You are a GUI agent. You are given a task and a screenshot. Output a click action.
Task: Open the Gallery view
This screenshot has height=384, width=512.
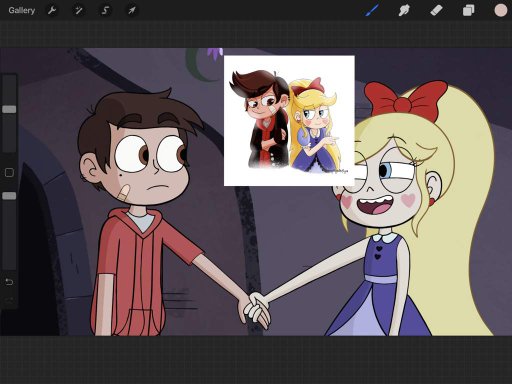coord(22,10)
